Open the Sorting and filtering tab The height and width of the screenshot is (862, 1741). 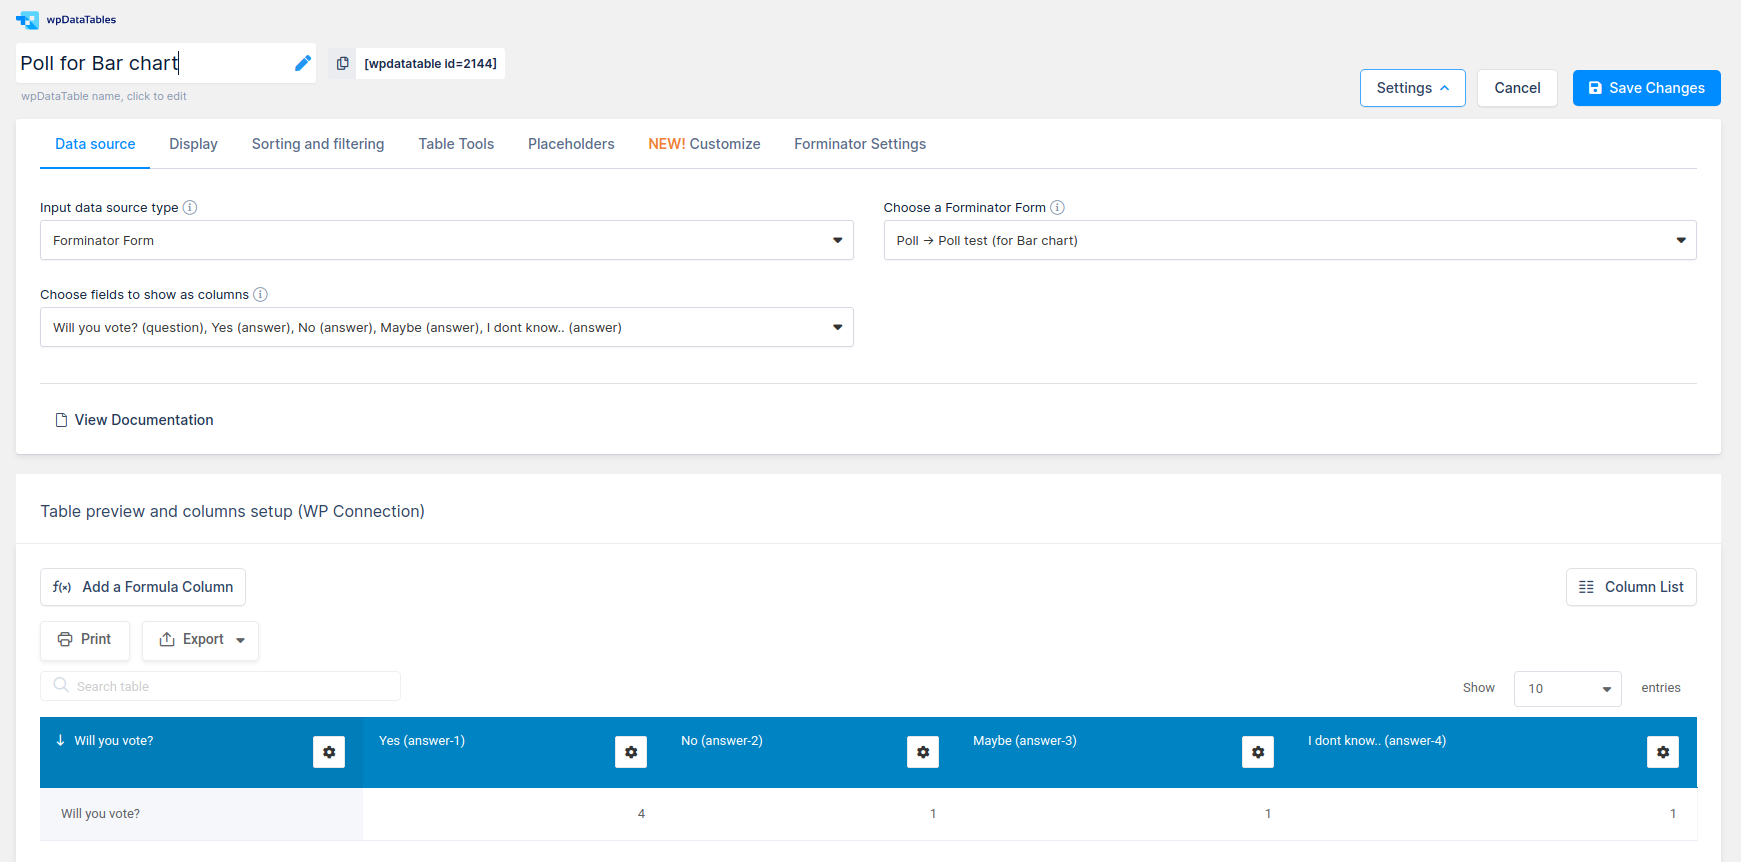tap(318, 144)
